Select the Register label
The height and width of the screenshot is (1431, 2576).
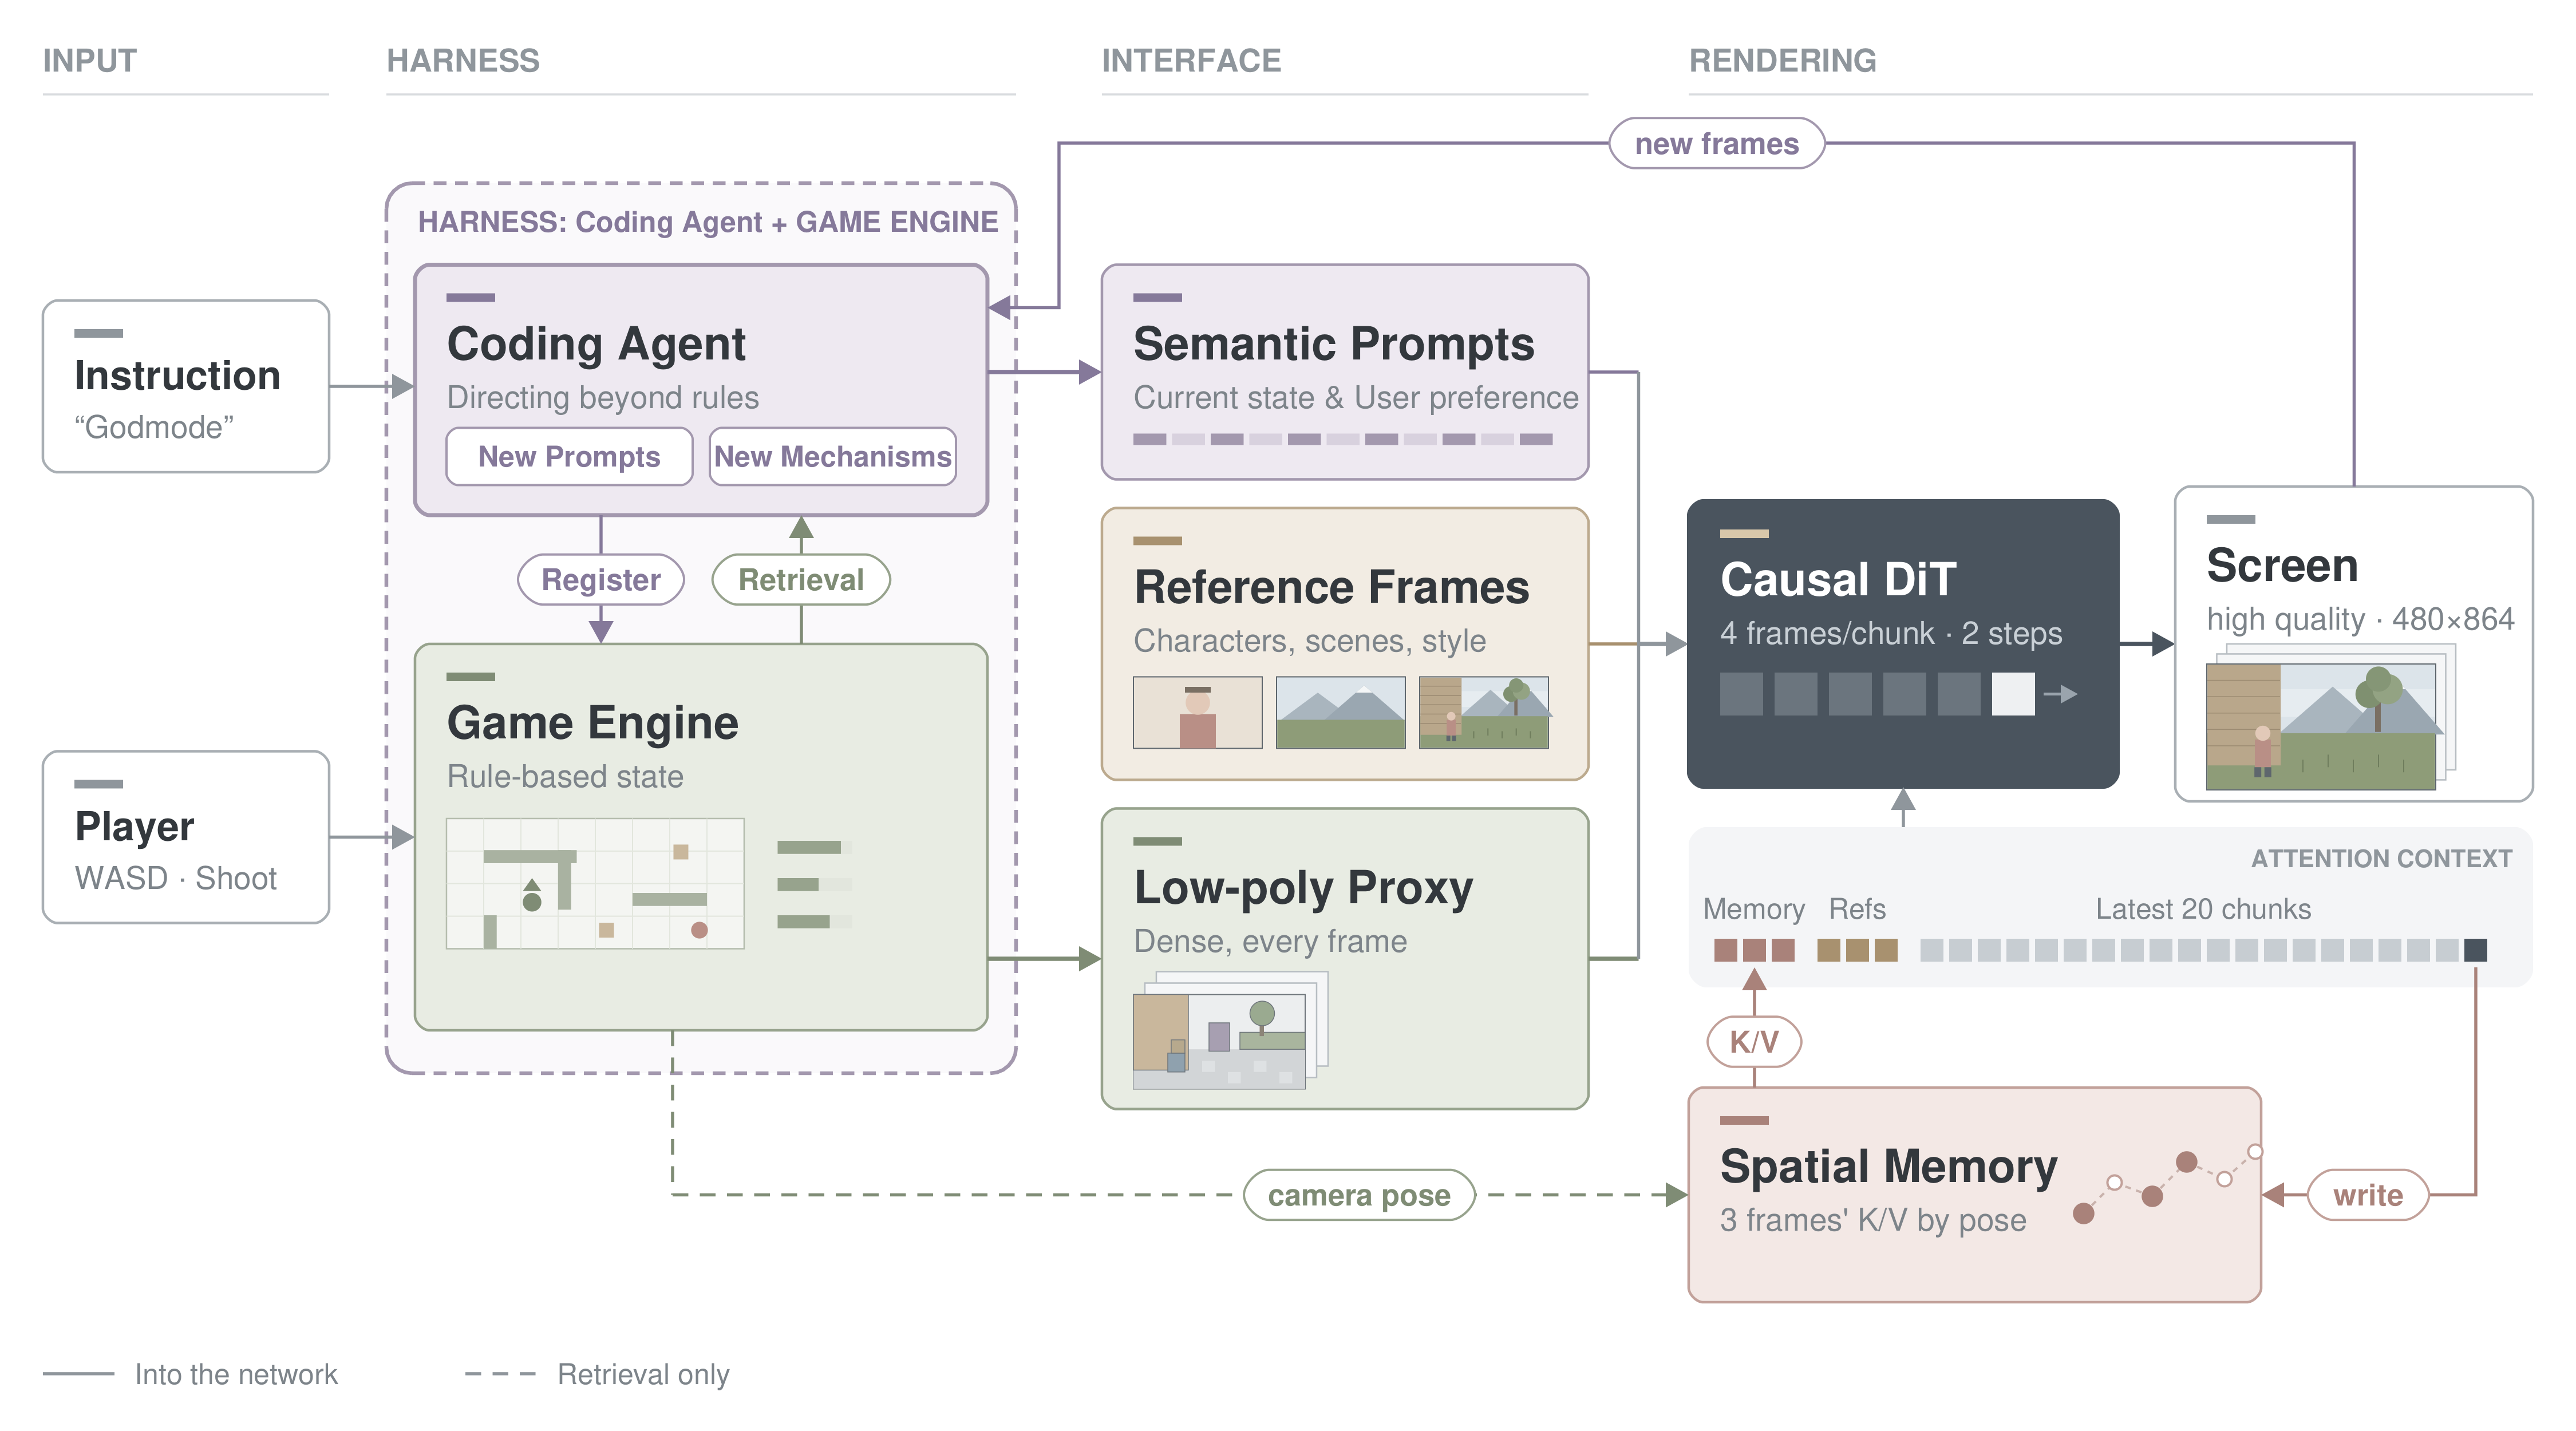point(600,579)
